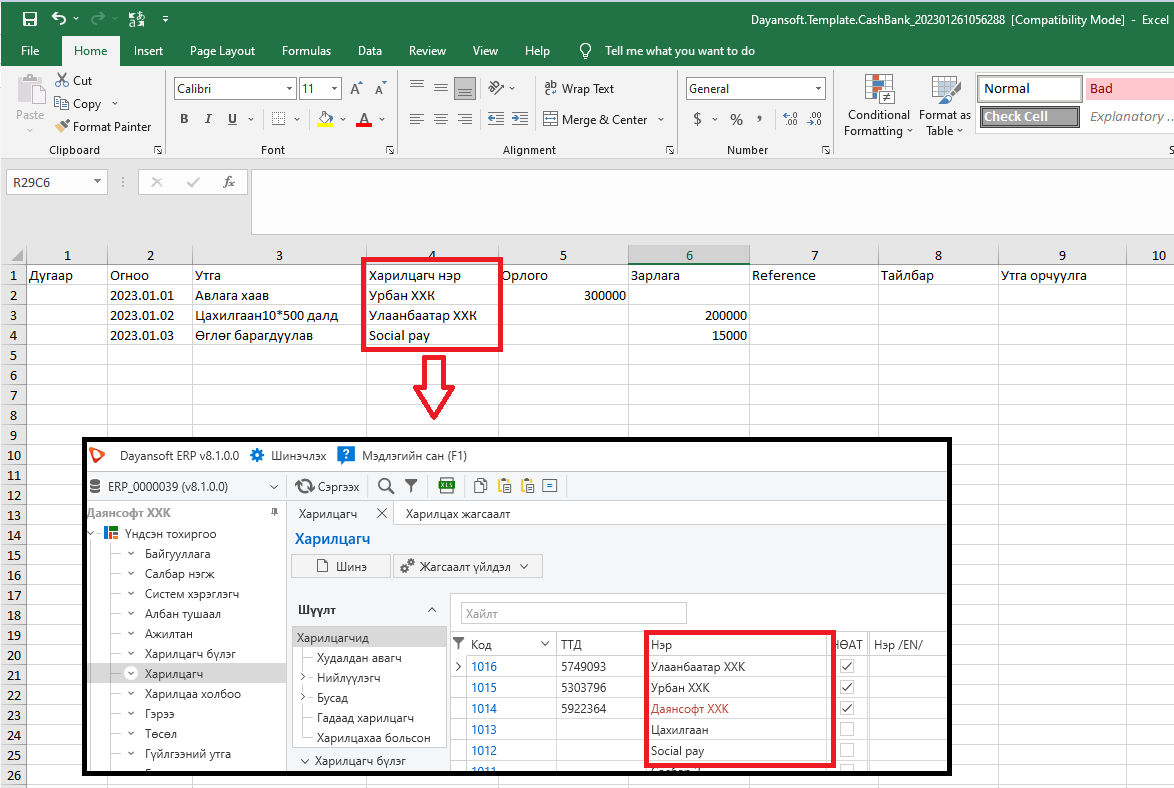Click the green XLS export icon in Dayansoft
This screenshot has height=788, width=1174.
click(447, 485)
